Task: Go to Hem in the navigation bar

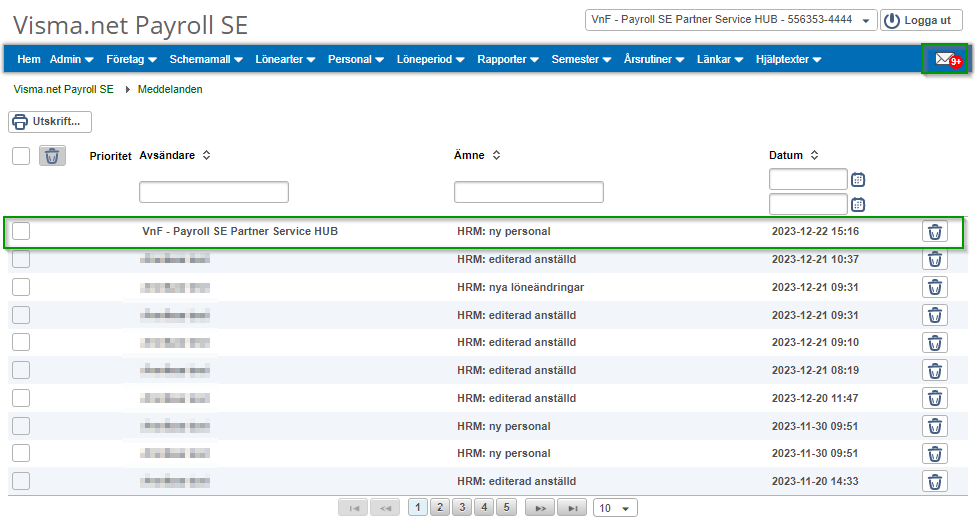Action: pos(29,60)
